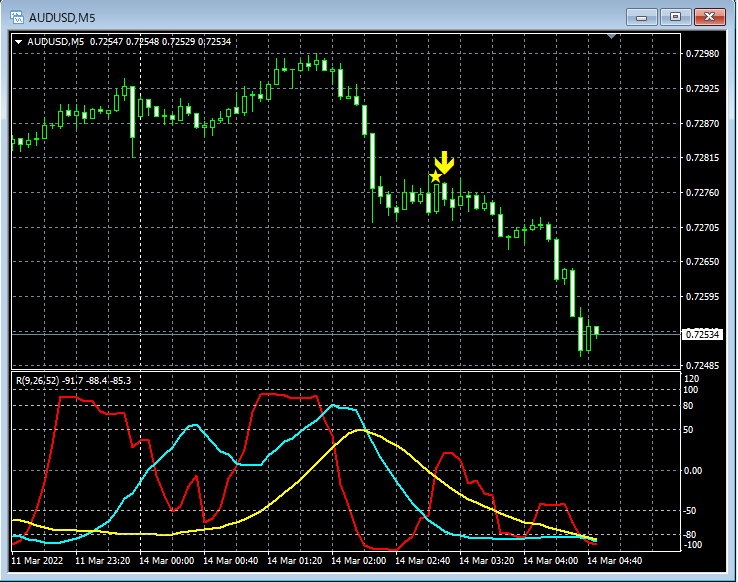The width and height of the screenshot is (738, 582).
Task: Click the 14 Mar 04:40 time axis label
Action: click(x=615, y=561)
